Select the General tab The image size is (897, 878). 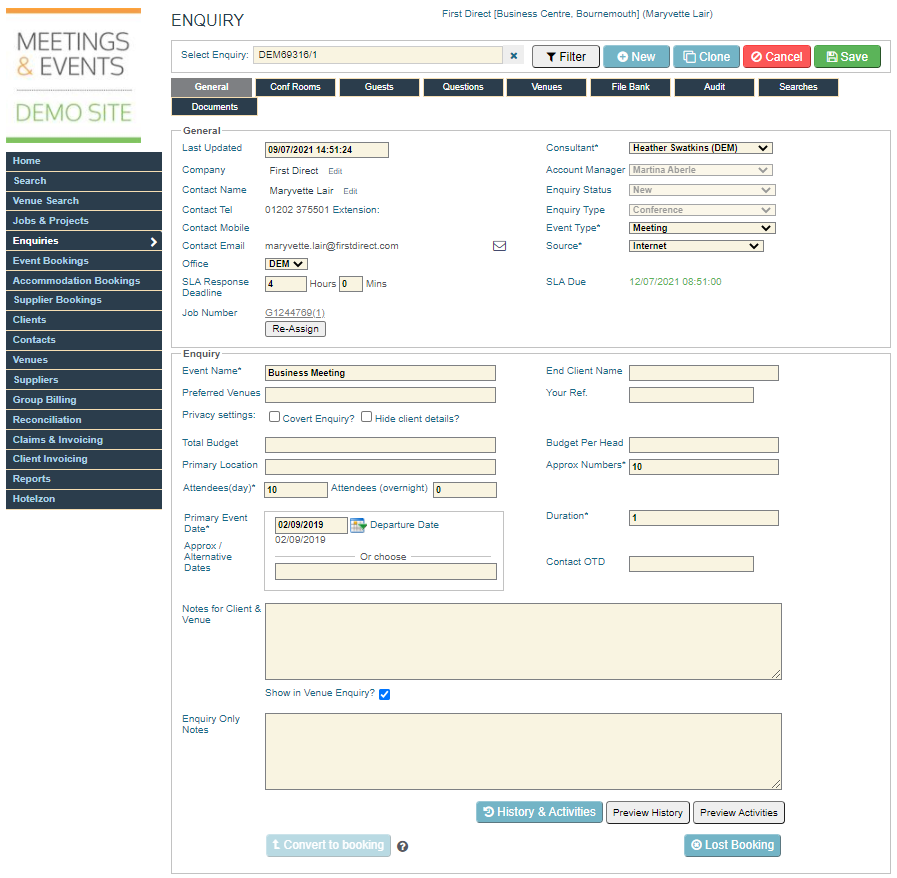pos(212,87)
